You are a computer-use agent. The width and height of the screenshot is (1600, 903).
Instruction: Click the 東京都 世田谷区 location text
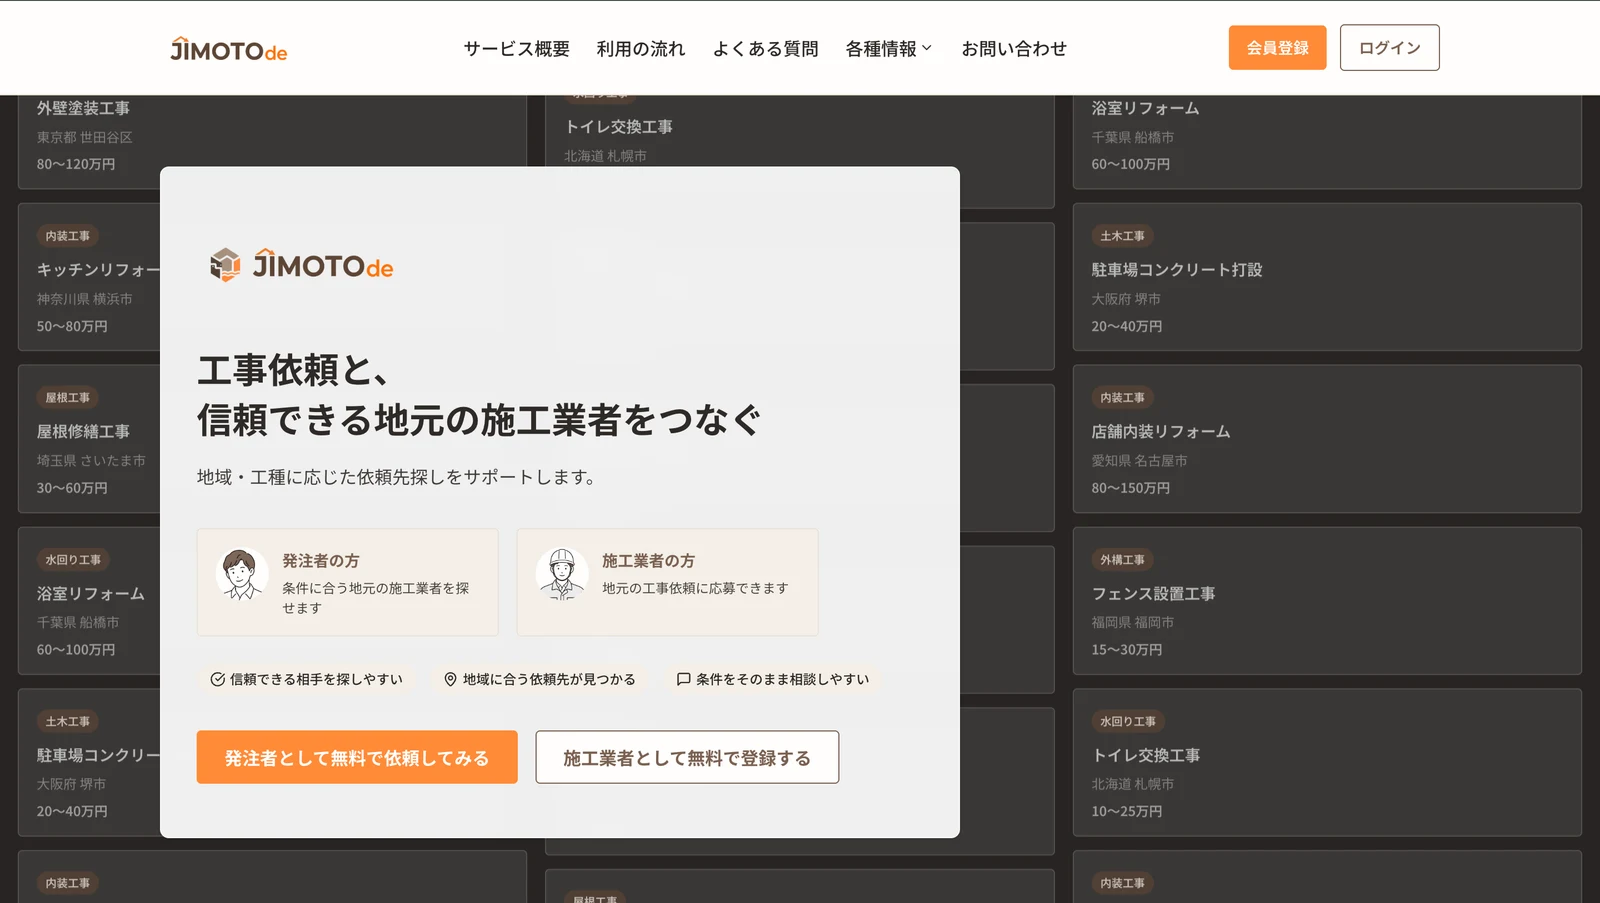point(84,137)
